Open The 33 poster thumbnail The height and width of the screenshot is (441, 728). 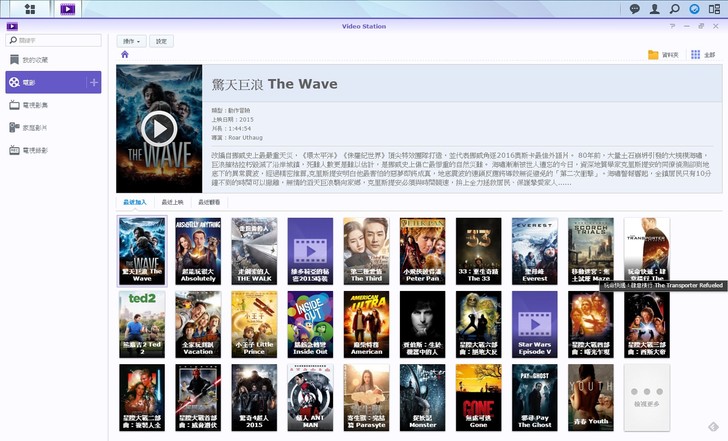coord(479,251)
